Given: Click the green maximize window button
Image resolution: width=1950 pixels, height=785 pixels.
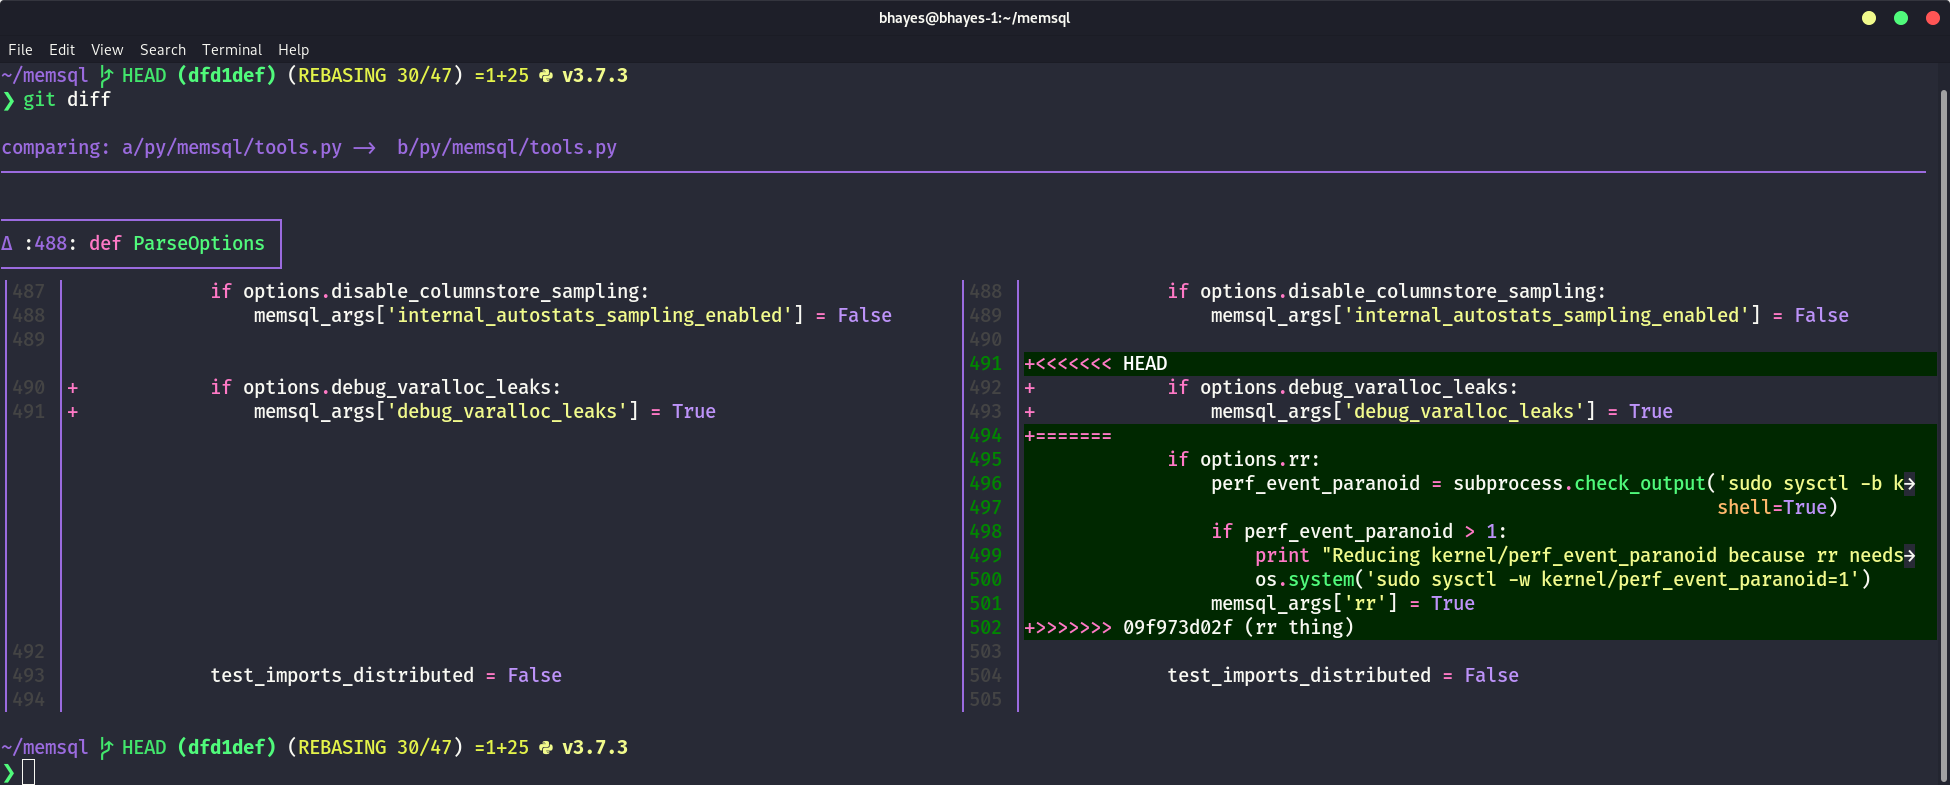Looking at the screenshot, I should point(1901,18).
